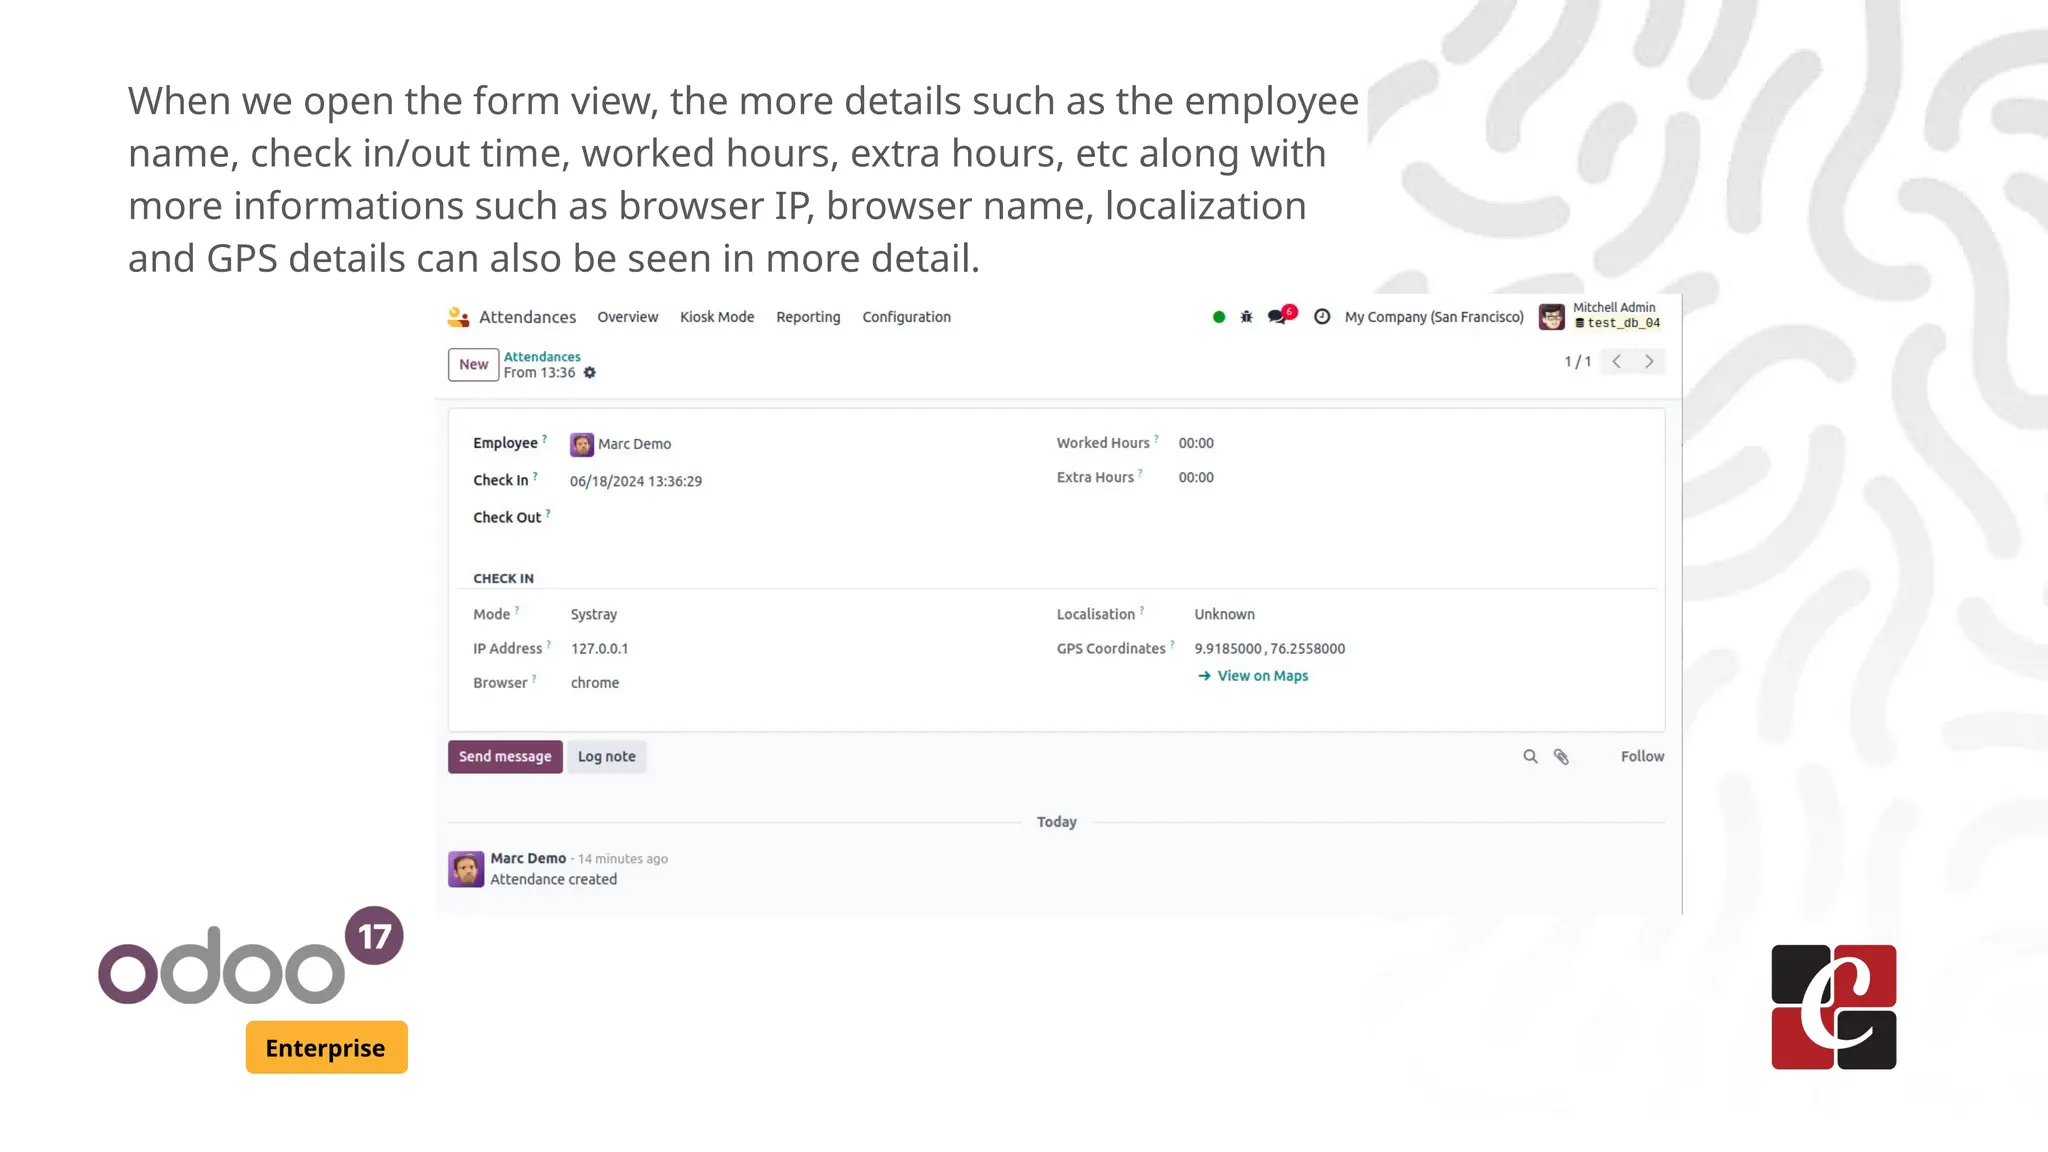Open Kiosk Mode menu

click(717, 317)
